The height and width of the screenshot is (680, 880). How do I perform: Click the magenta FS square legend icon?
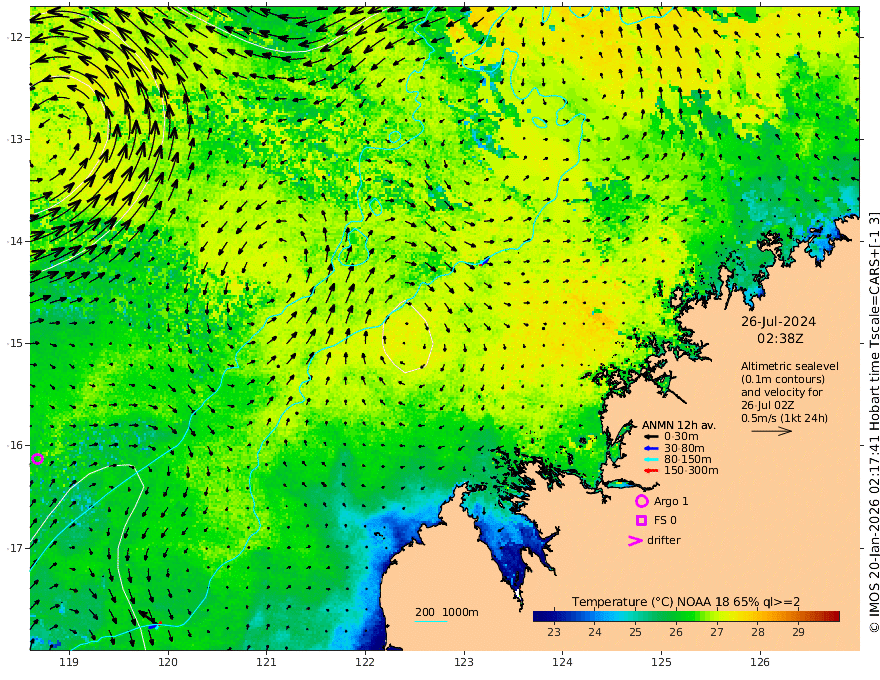(x=641, y=520)
